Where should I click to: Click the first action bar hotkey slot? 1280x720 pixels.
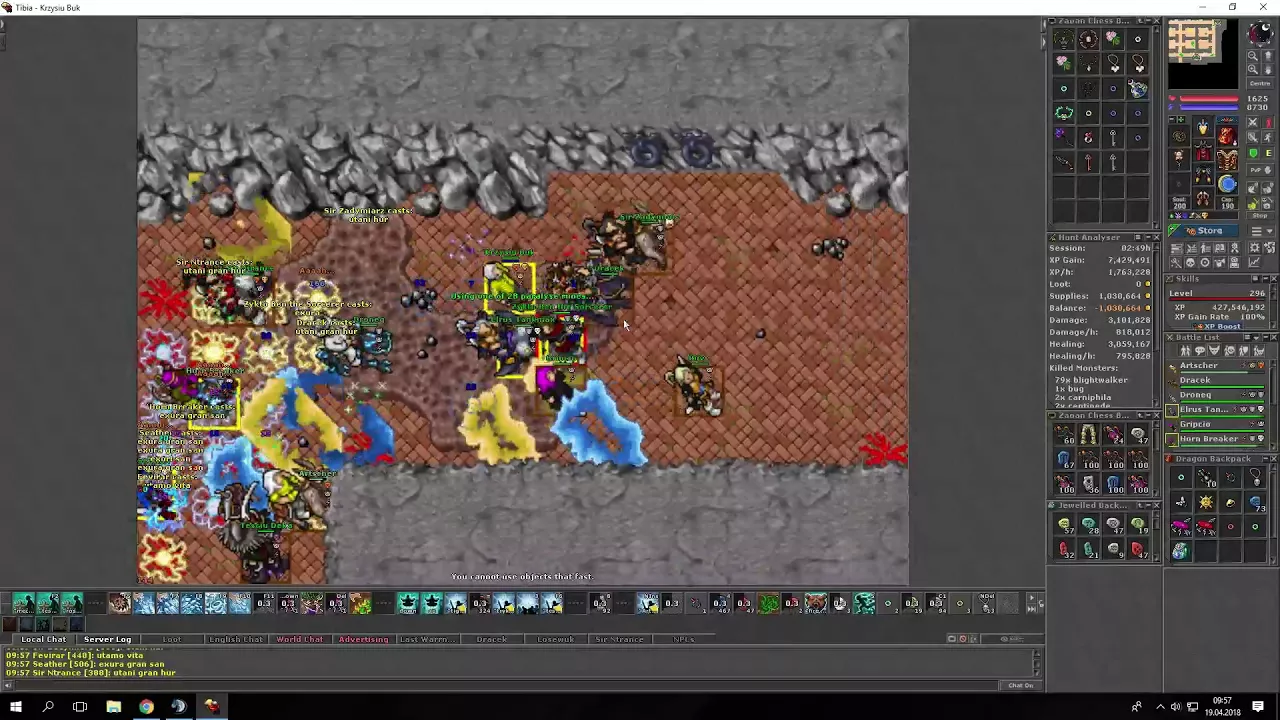(x=23, y=603)
